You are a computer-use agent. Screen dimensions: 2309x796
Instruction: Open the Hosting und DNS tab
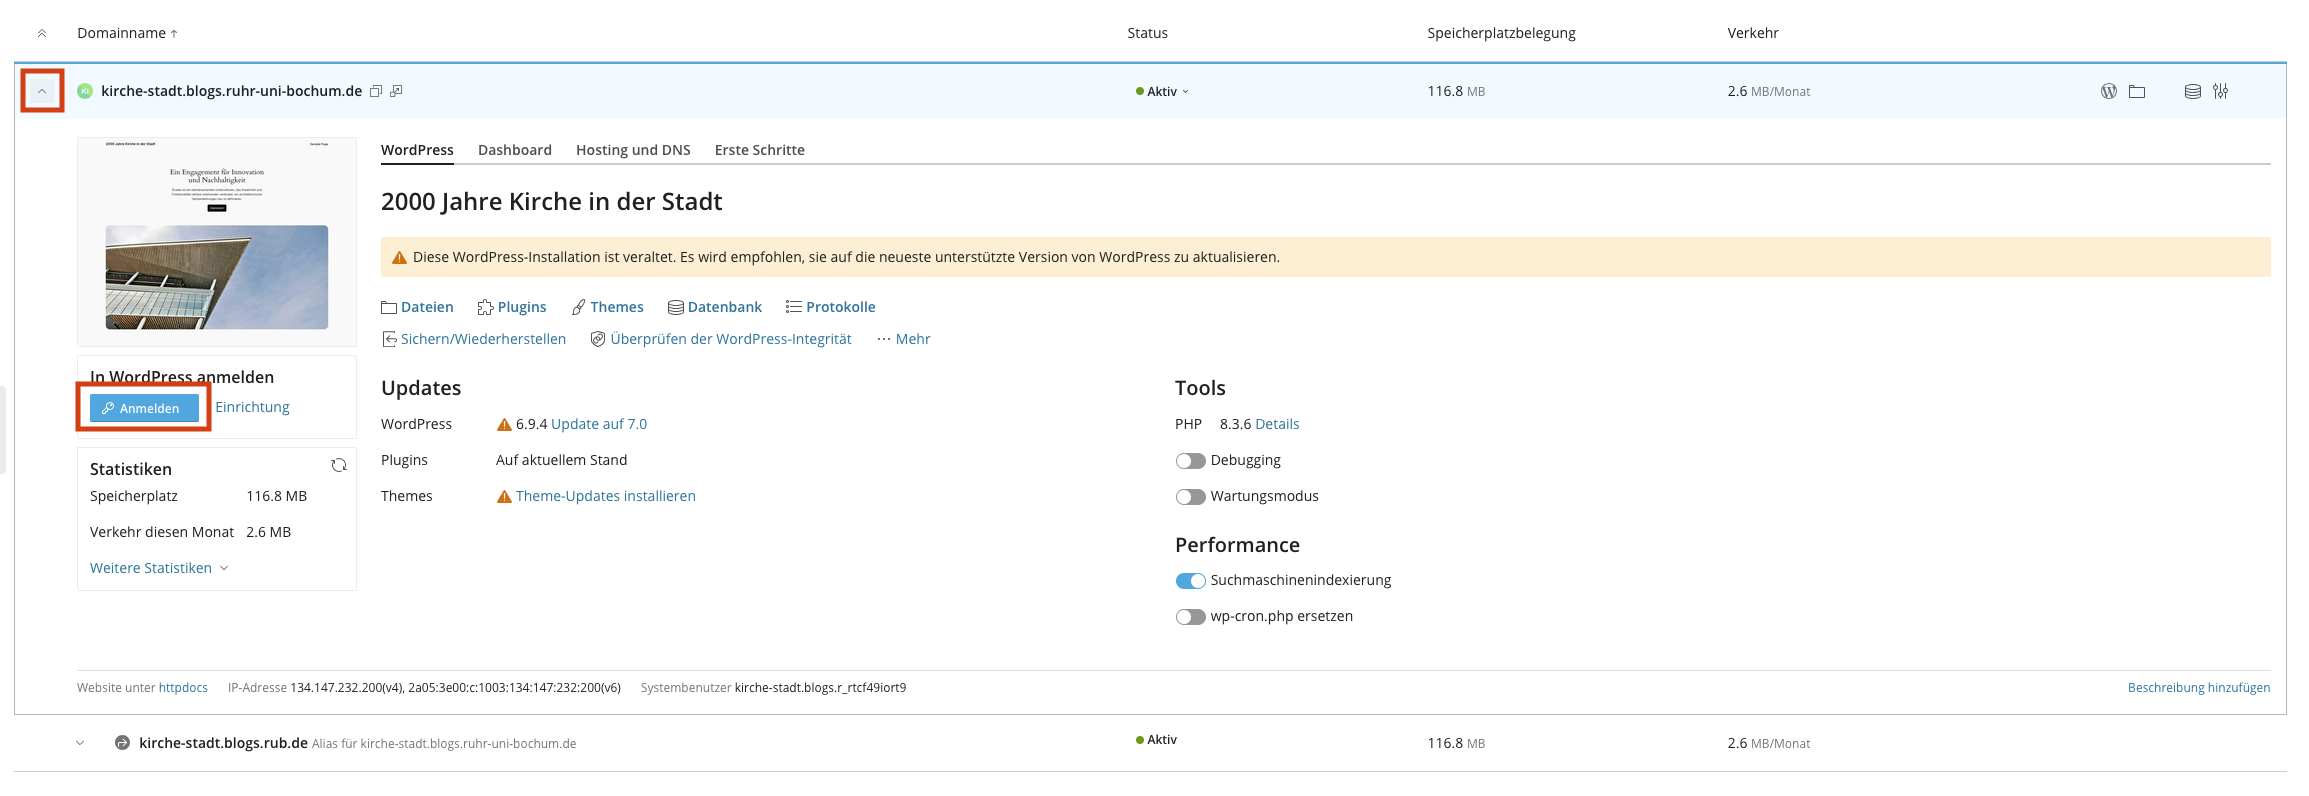(633, 150)
